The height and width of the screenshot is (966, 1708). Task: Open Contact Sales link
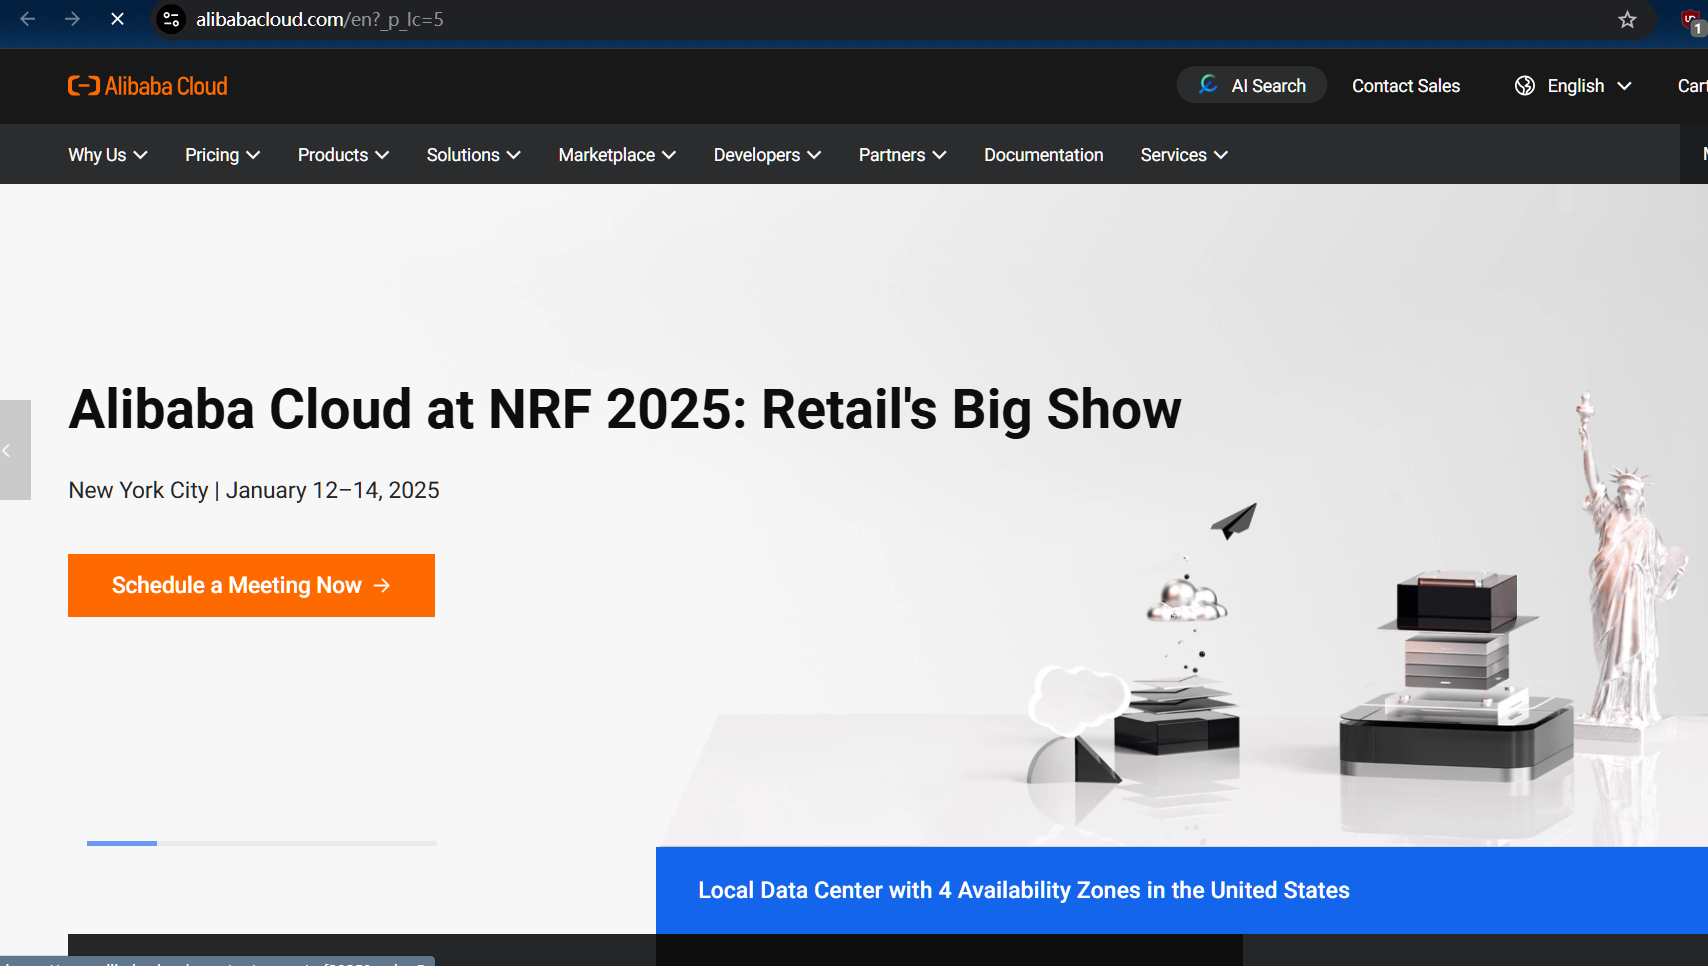[1406, 86]
